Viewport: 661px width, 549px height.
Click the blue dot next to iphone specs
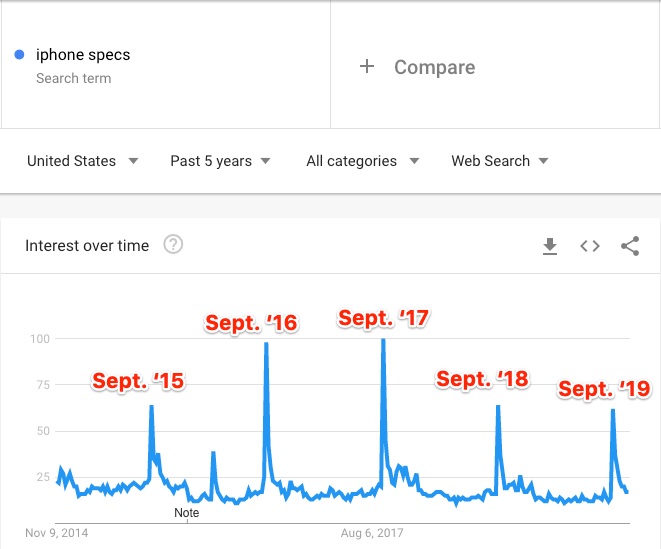20,54
